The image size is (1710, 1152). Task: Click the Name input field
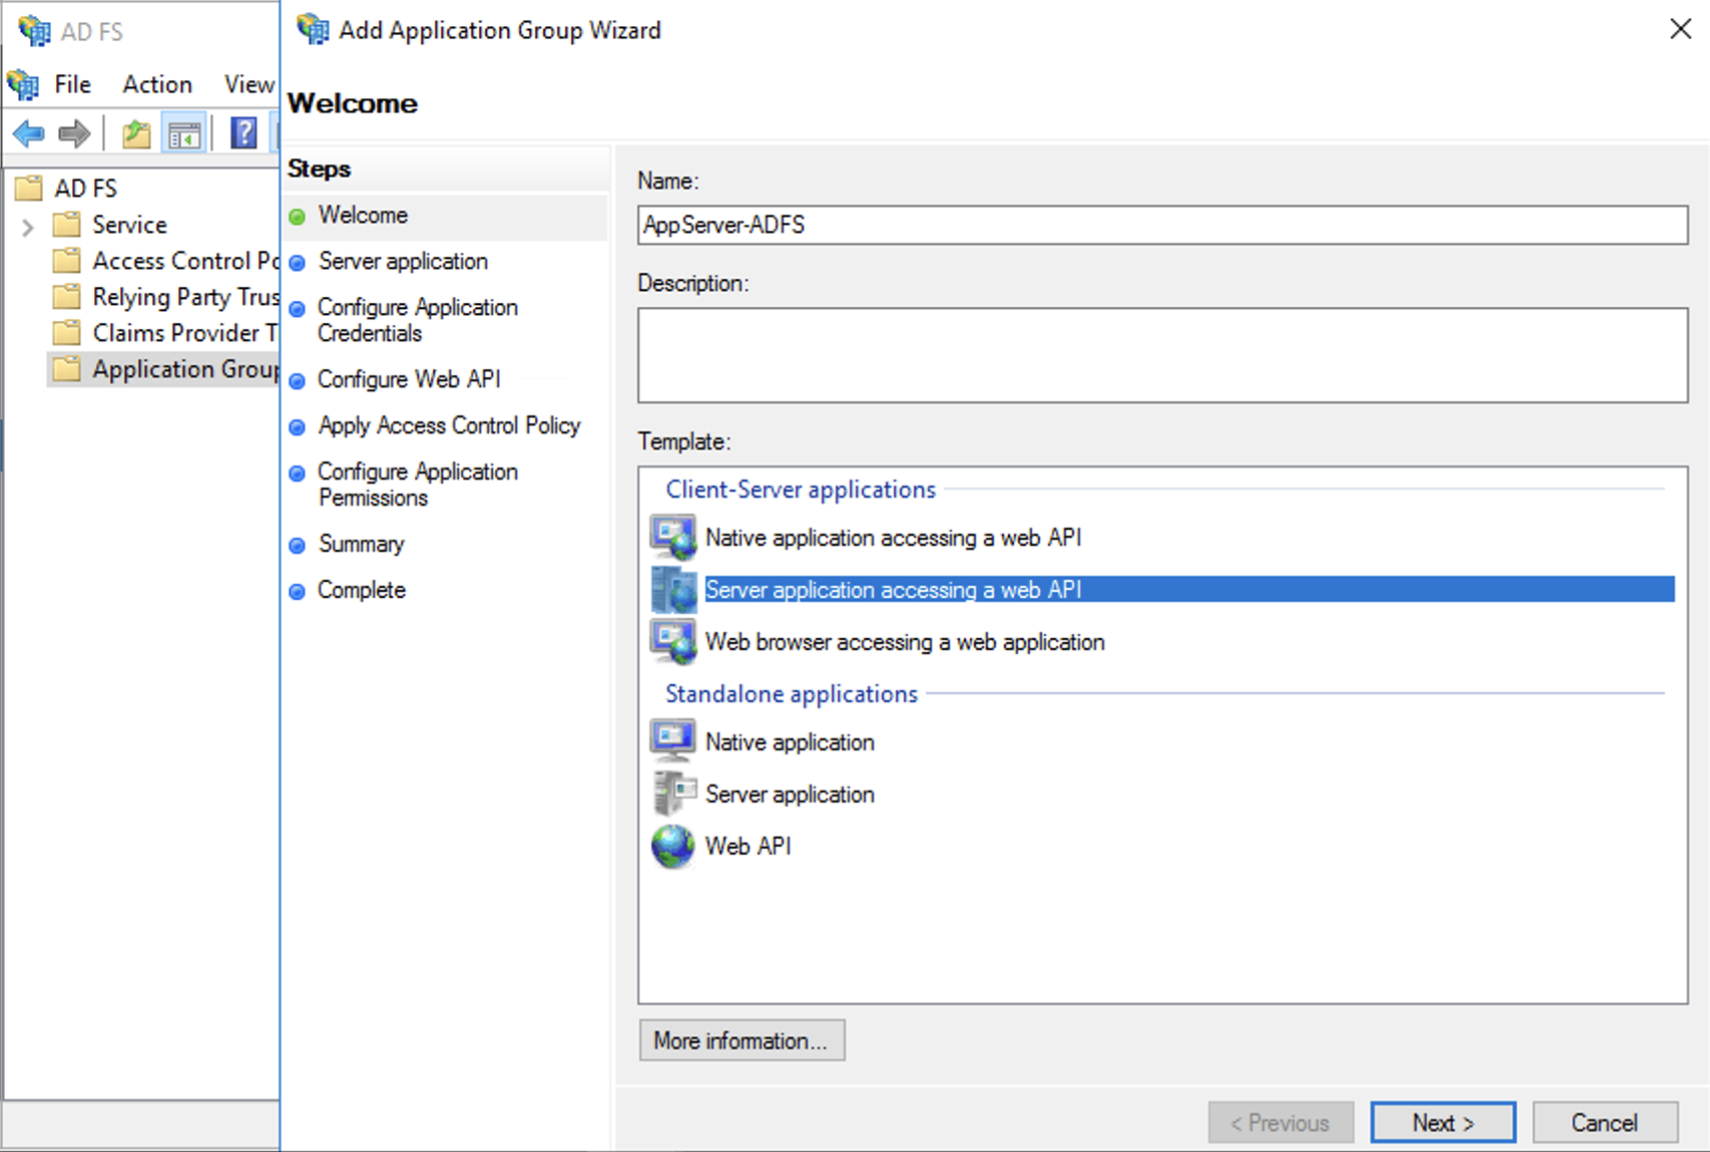[x=1163, y=225]
